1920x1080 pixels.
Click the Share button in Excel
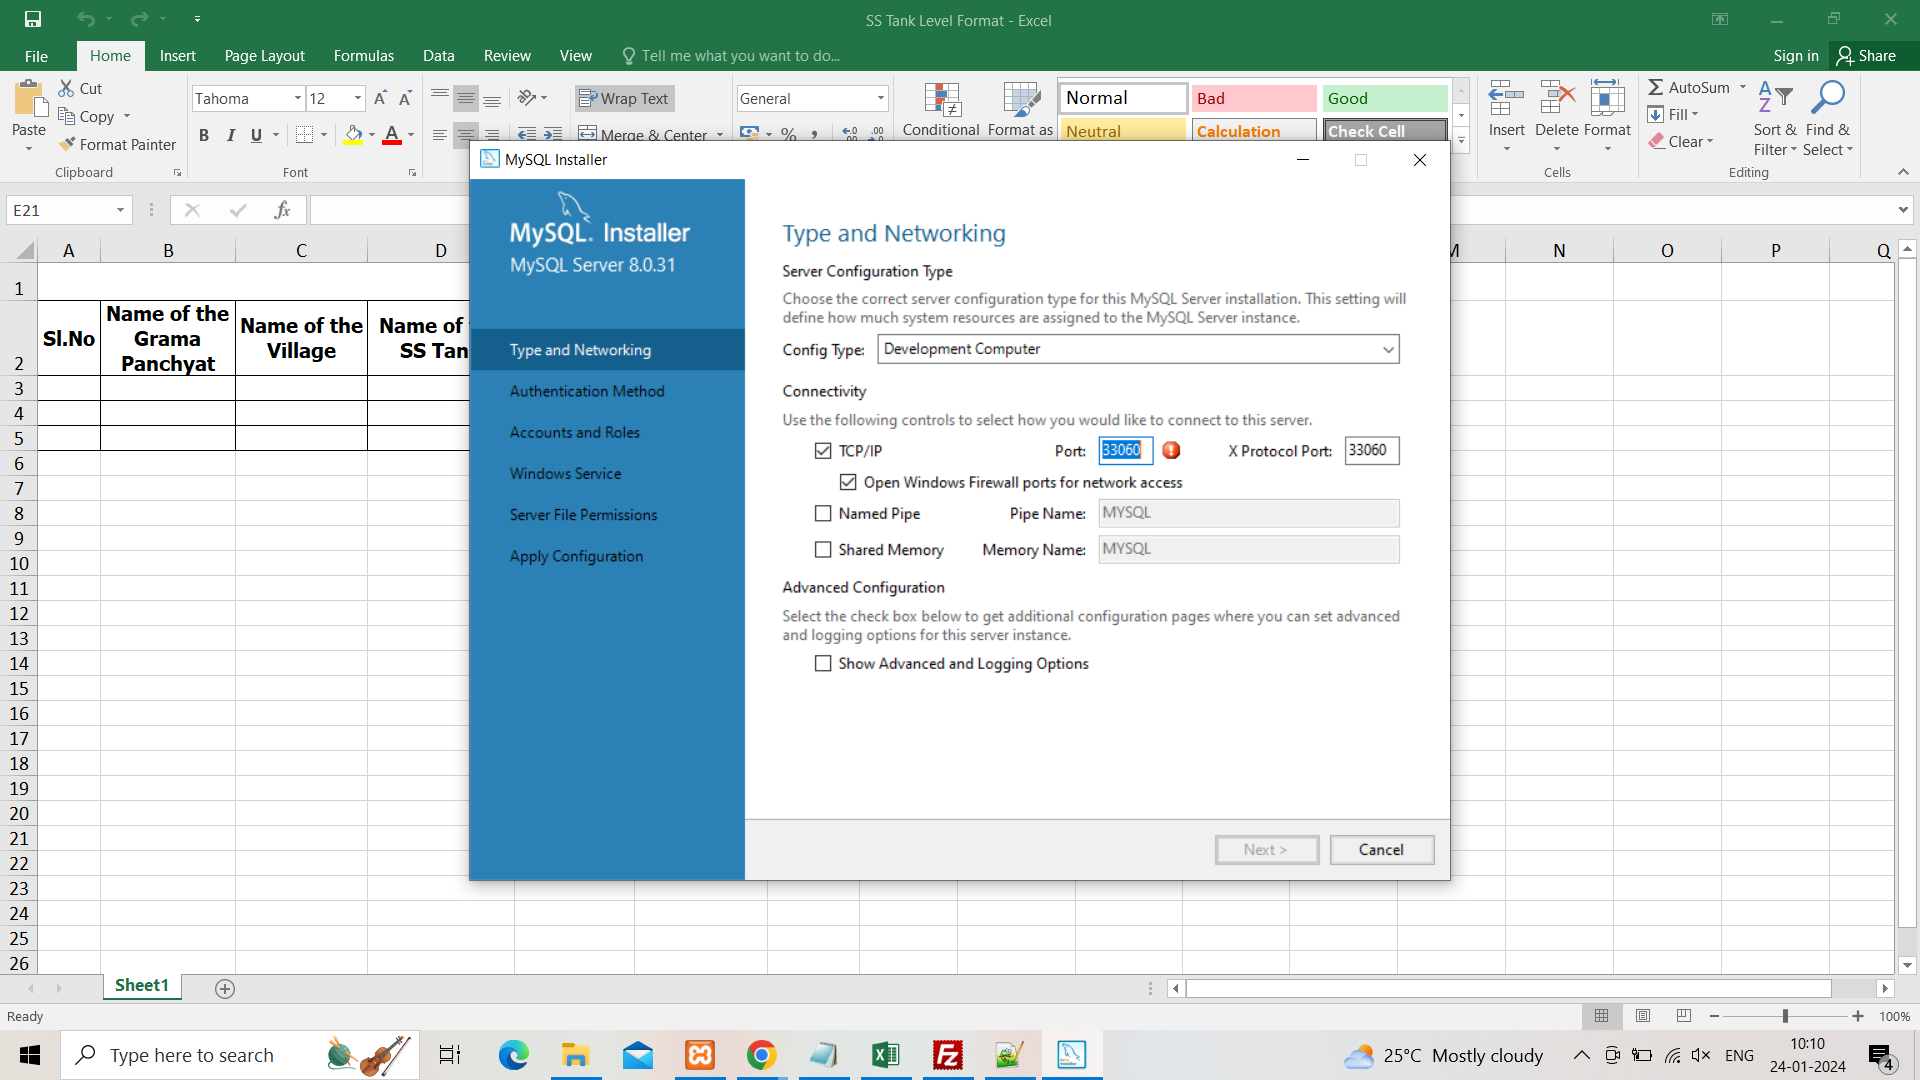1866,56
